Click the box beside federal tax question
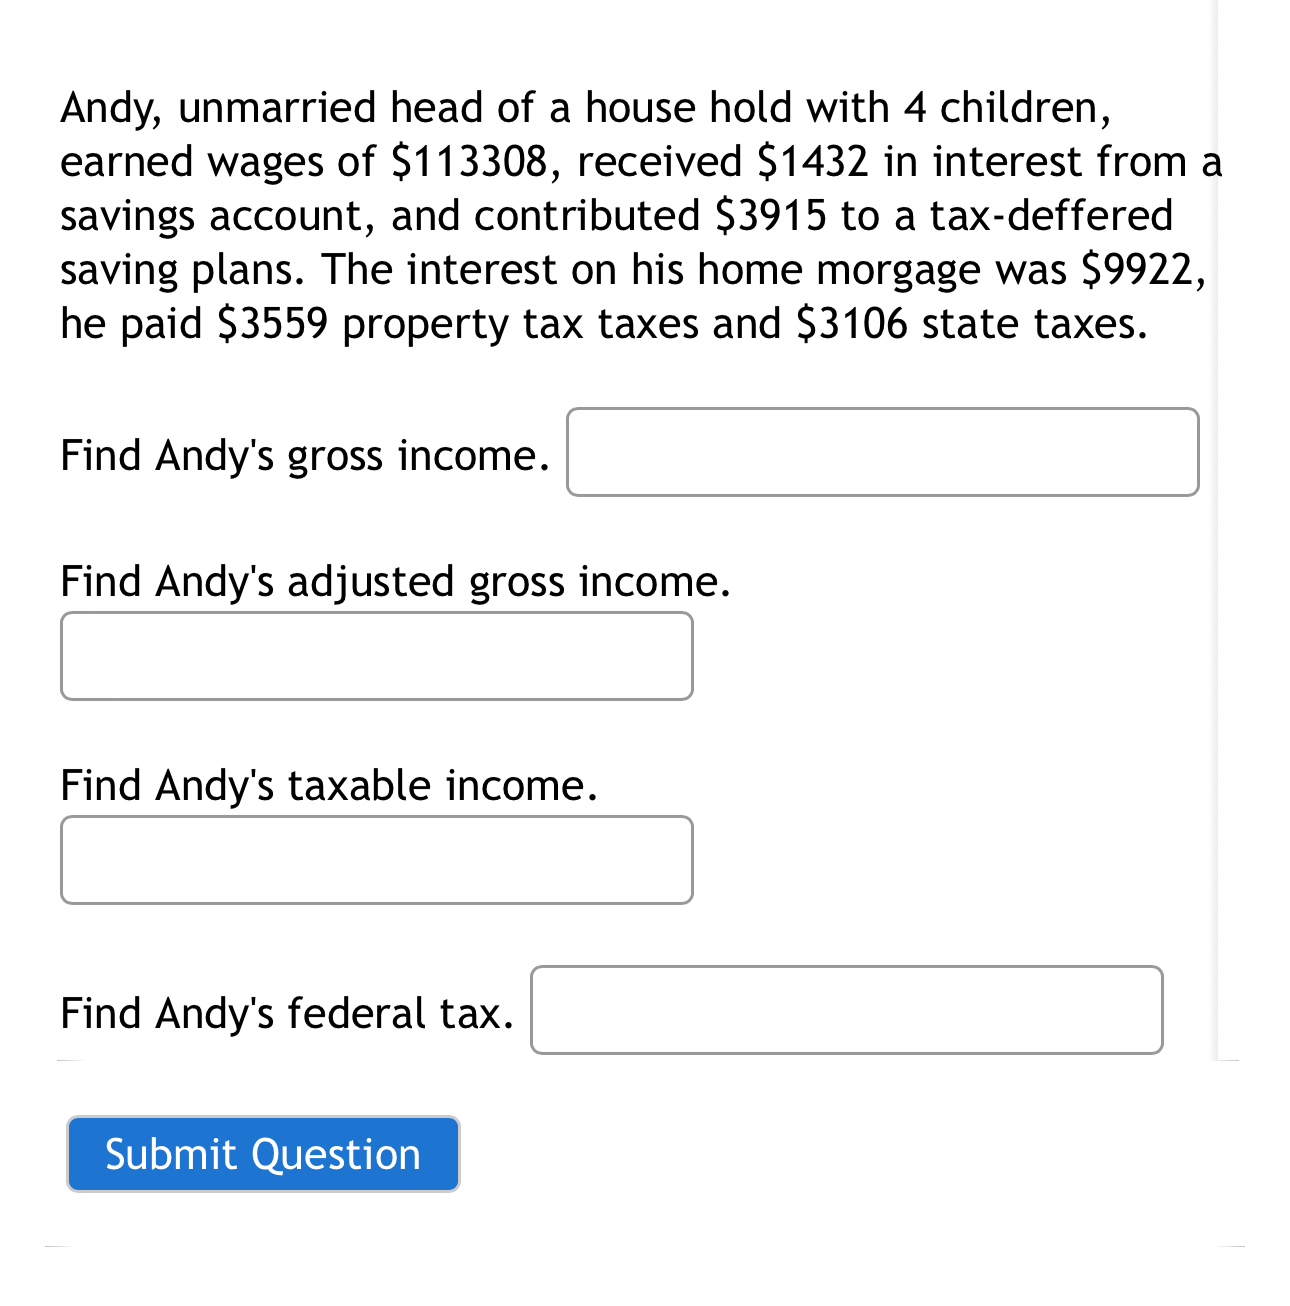 point(845,1010)
